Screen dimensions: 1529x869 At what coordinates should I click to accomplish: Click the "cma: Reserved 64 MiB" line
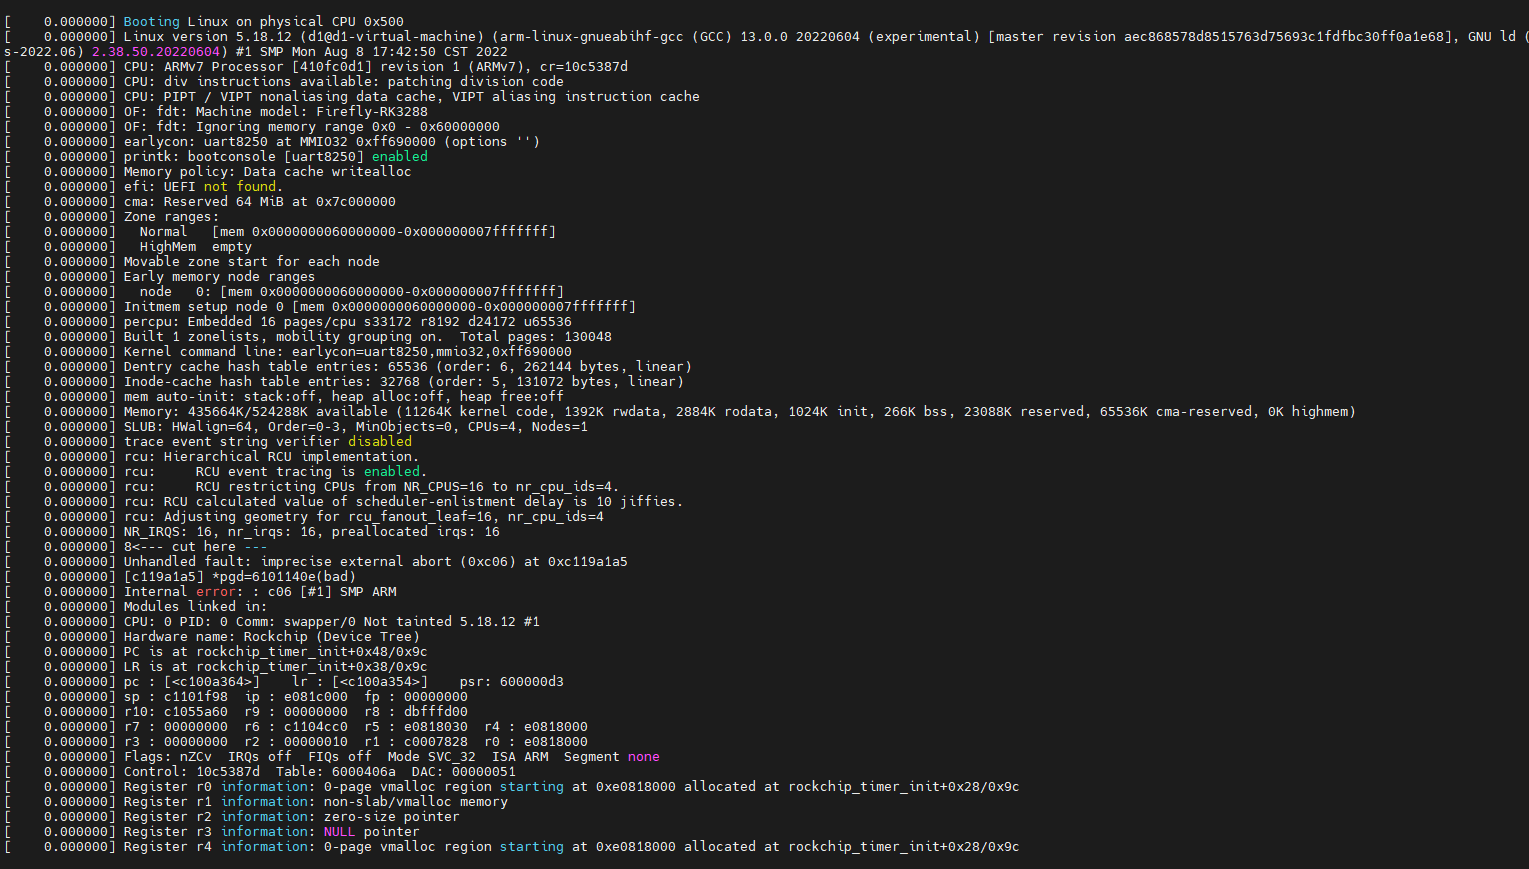pyautogui.click(x=260, y=201)
